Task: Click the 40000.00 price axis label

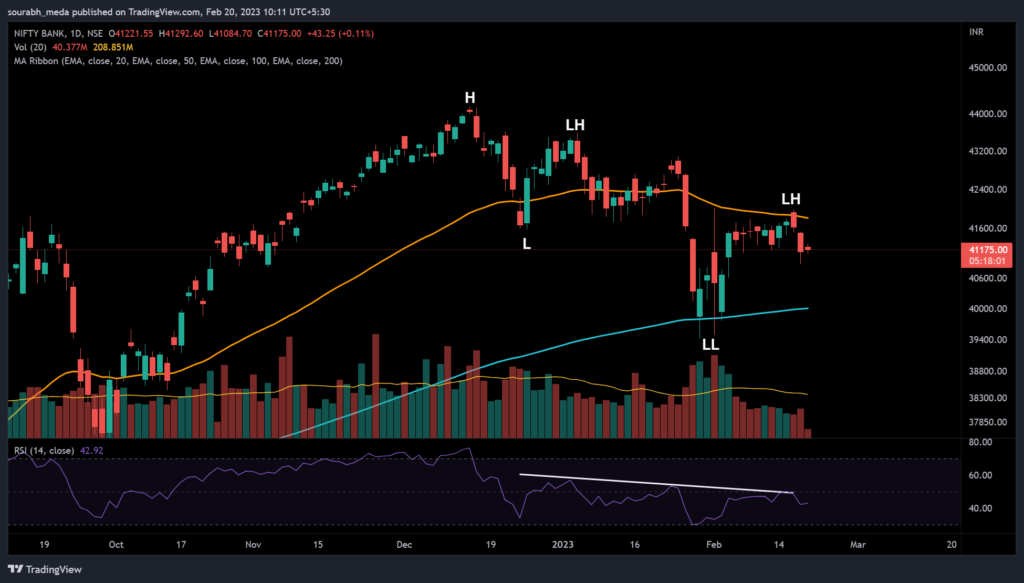Action: tap(988, 309)
